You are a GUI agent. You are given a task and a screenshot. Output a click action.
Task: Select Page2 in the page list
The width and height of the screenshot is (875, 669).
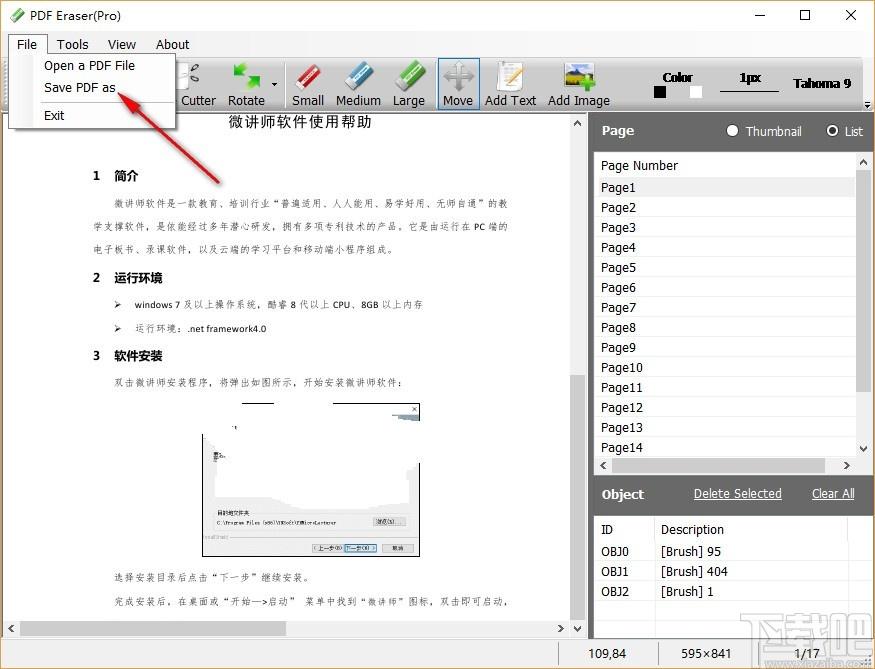[x=726, y=208]
